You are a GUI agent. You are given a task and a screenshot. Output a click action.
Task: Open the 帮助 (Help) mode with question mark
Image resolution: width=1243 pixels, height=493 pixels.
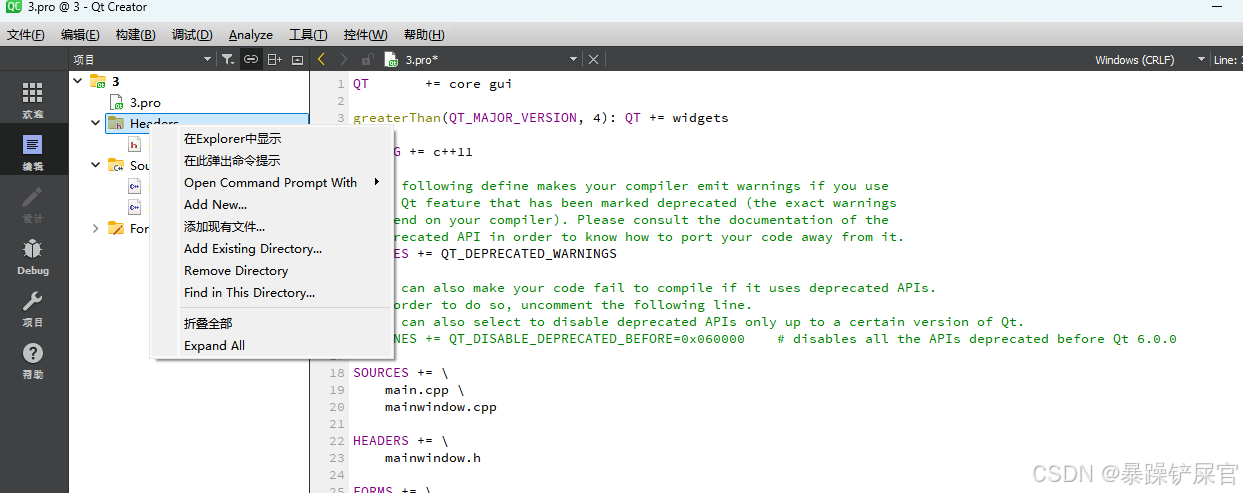coord(33,360)
